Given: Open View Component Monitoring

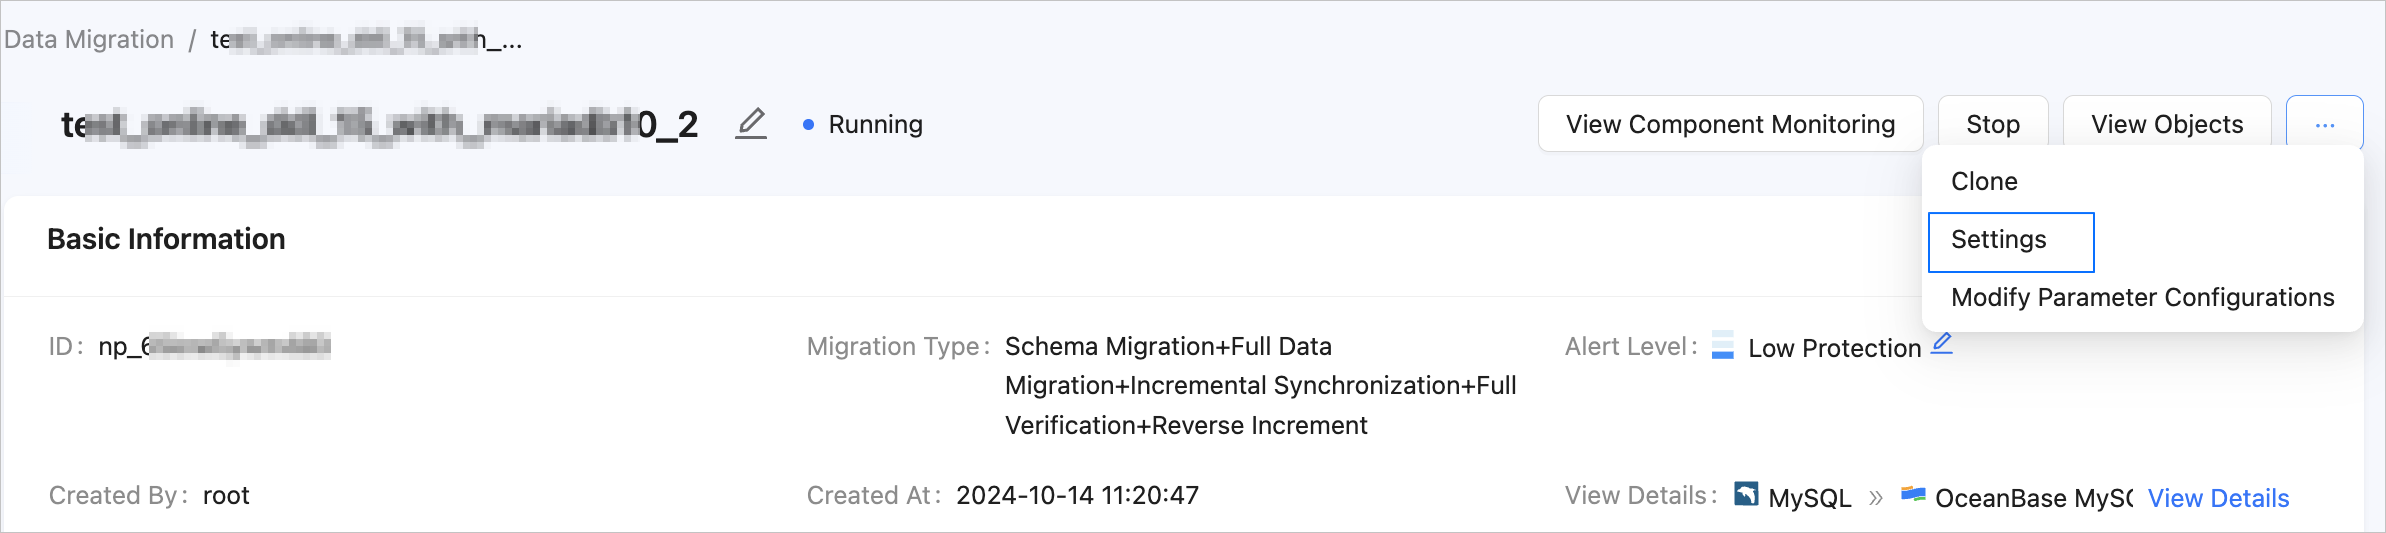Looking at the screenshot, I should coord(1730,124).
